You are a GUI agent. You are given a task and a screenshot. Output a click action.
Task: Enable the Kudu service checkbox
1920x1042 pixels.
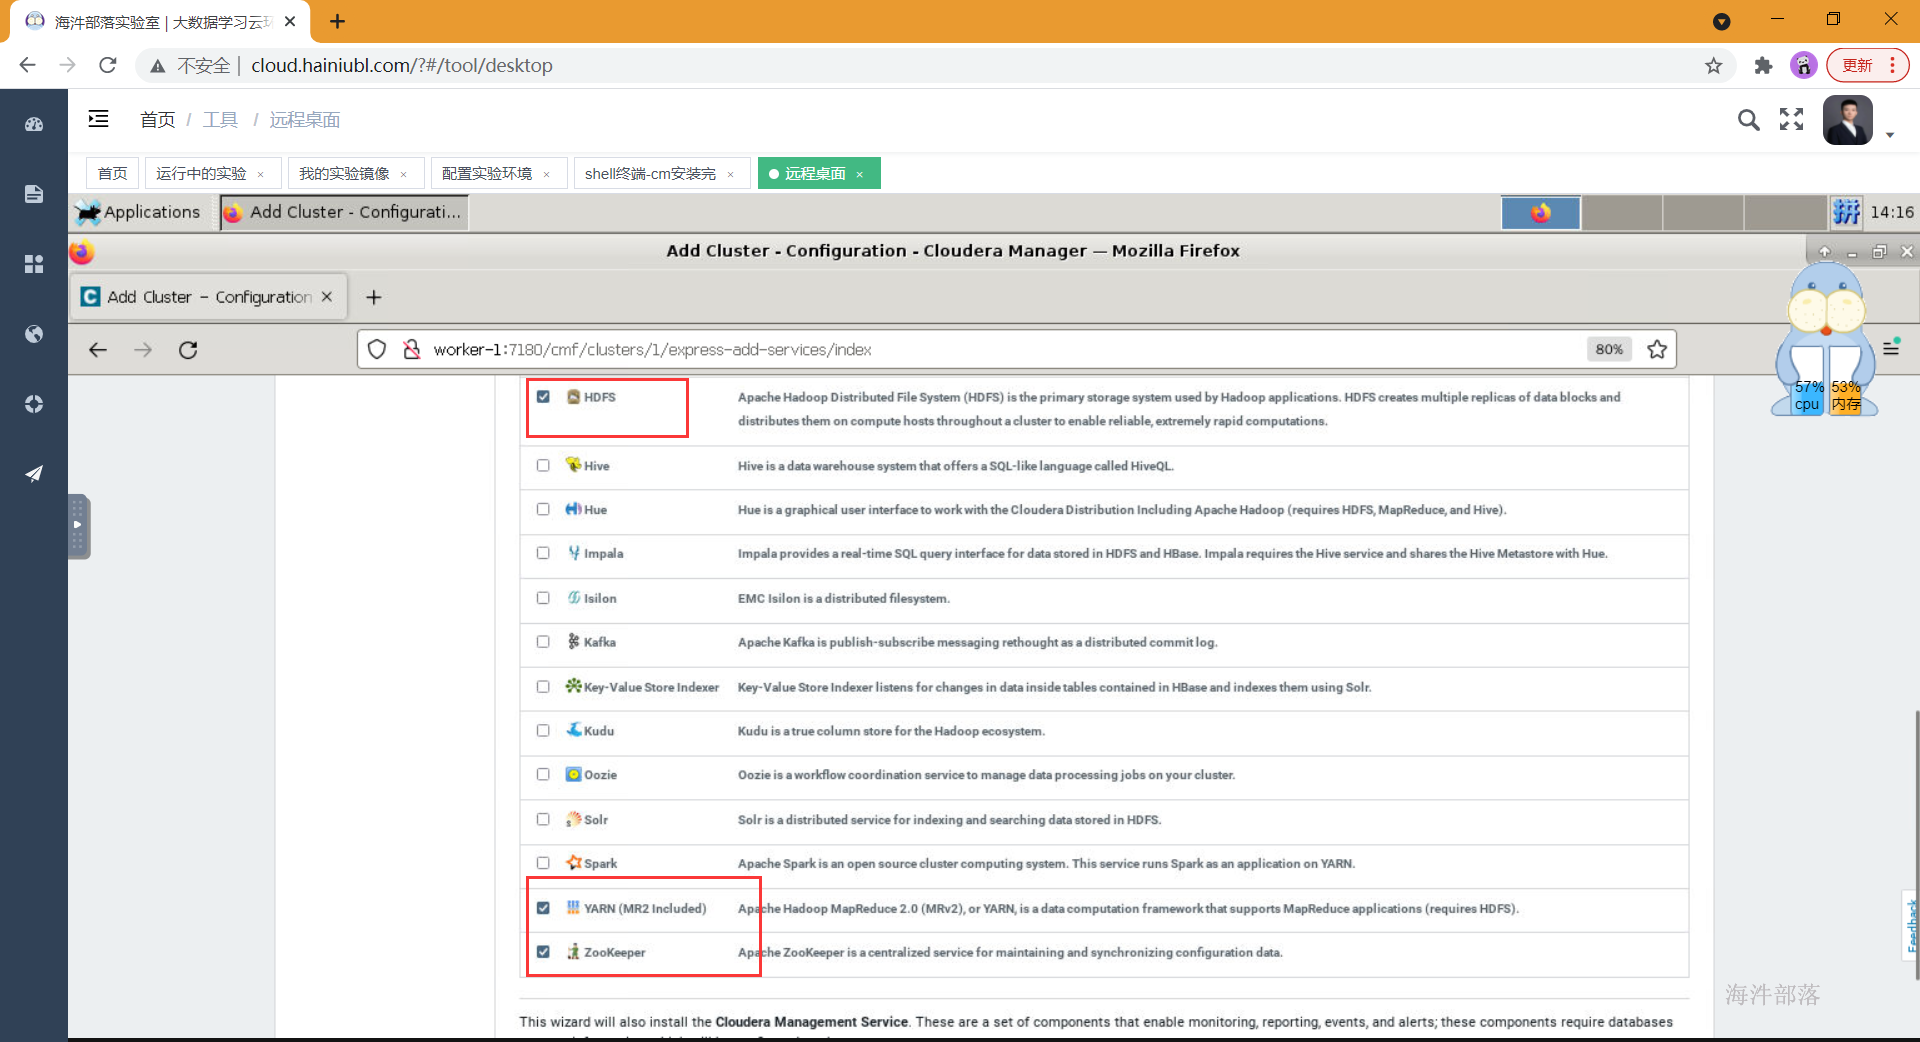click(543, 731)
